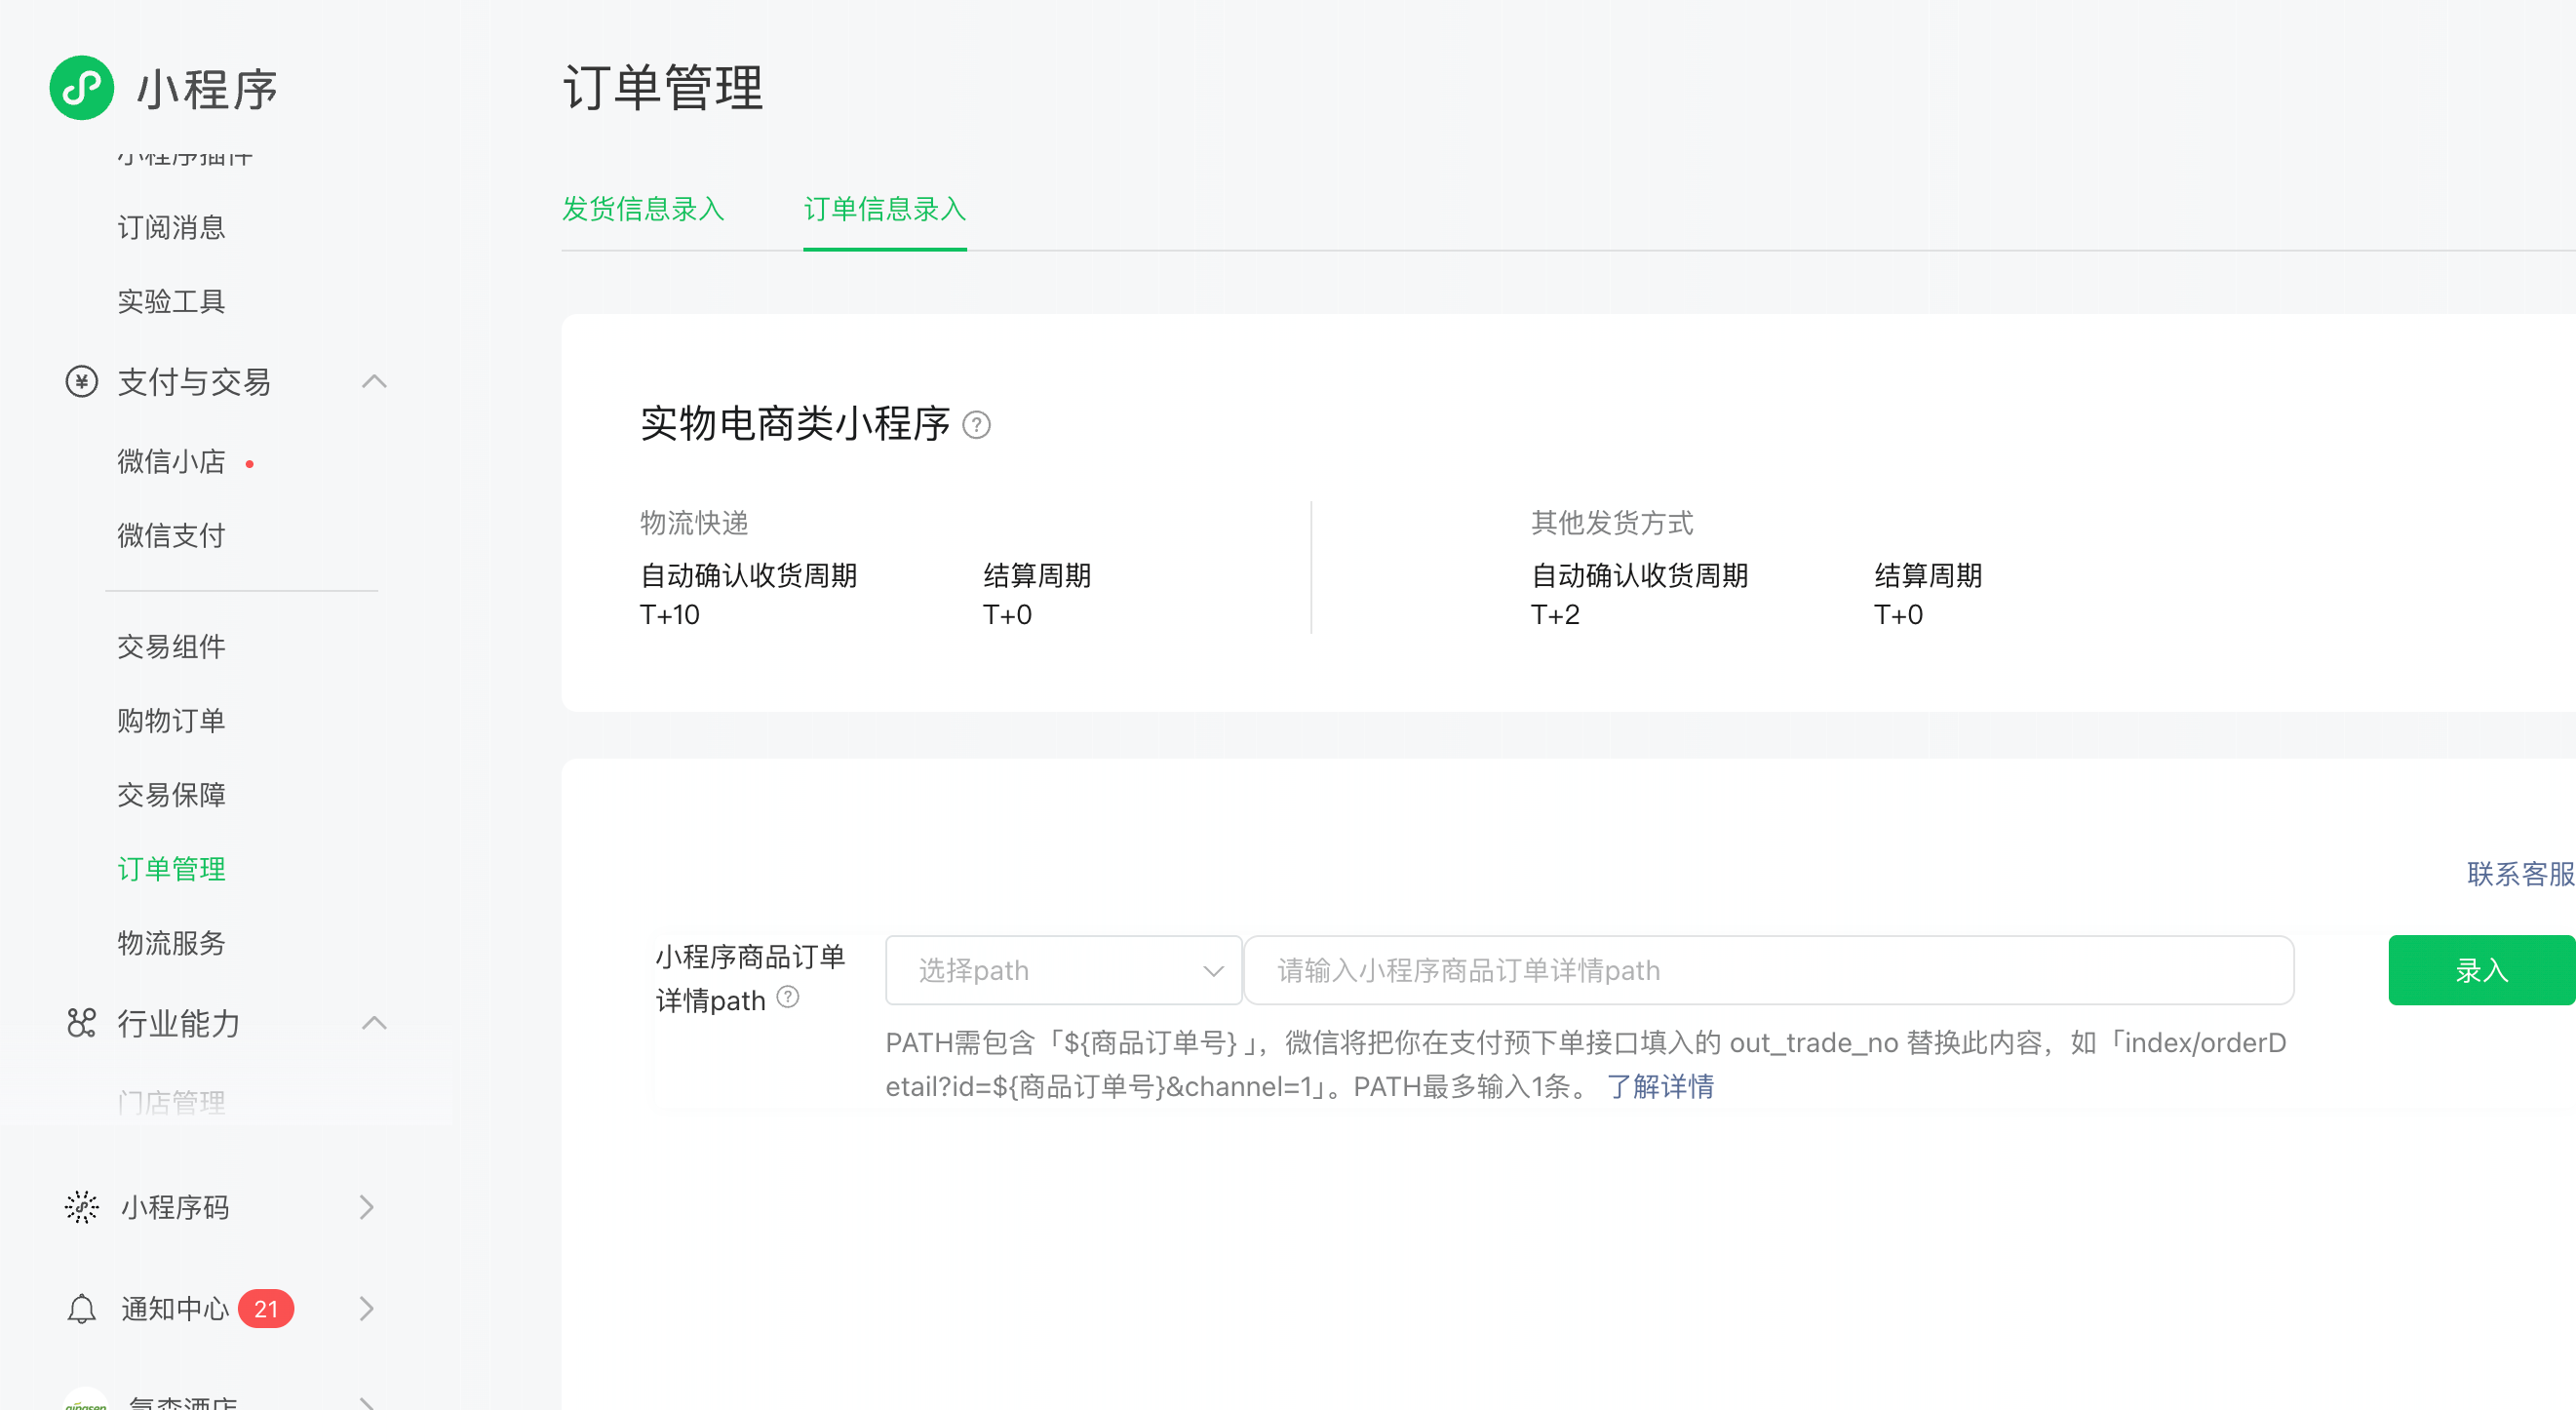2576x1410 pixels.
Task: Expand the 小程序码 menu chevron
Action: (x=367, y=1207)
